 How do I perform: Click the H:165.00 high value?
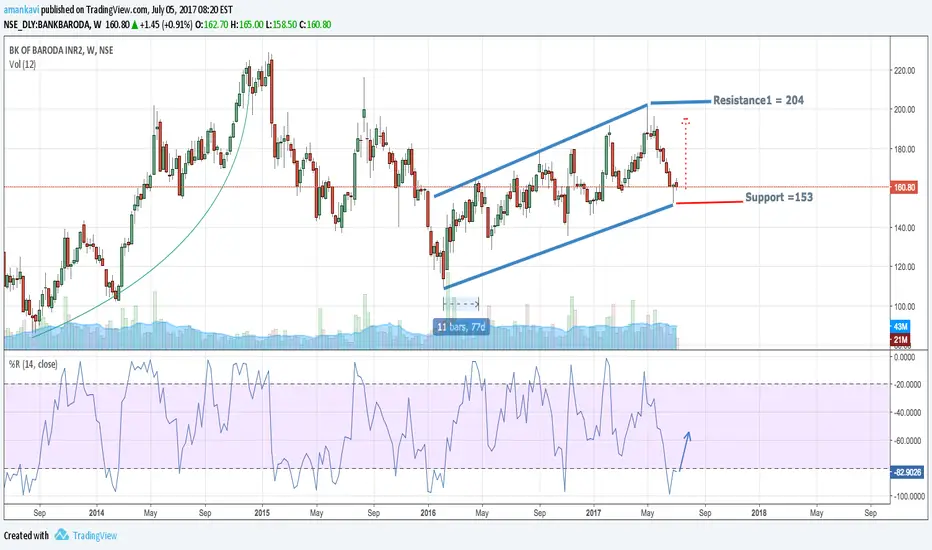click(x=247, y=25)
